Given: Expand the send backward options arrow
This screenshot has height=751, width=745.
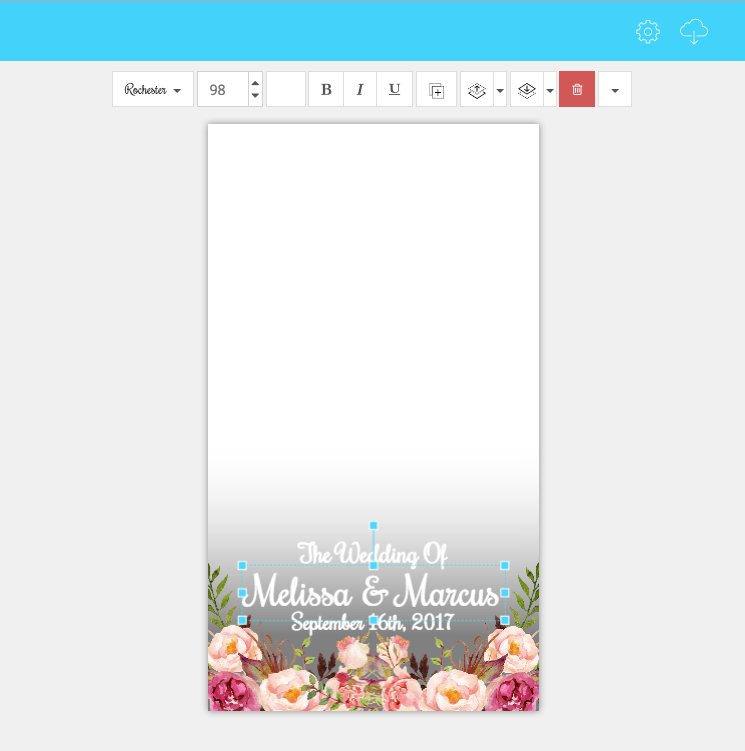Looking at the screenshot, I should point(550,90).
